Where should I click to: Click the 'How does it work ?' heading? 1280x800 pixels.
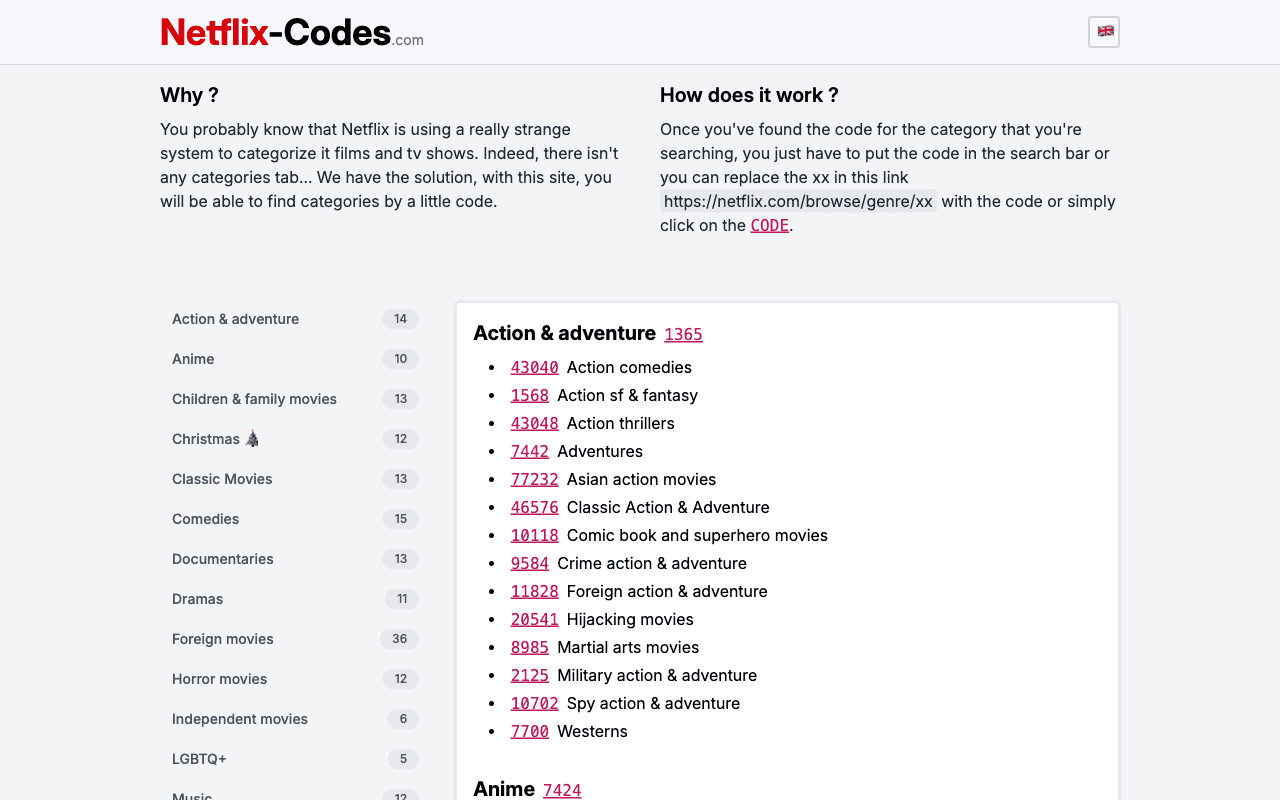(749, 95)
